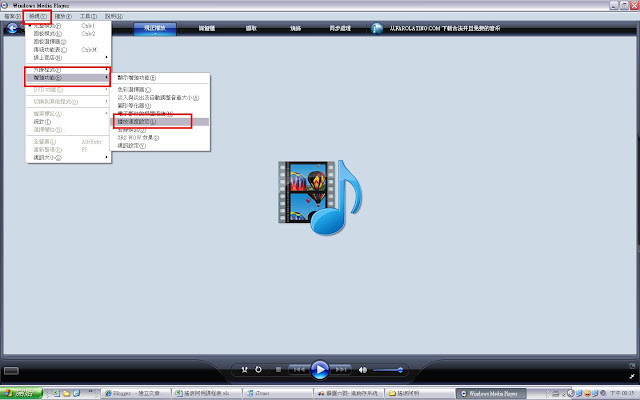The width and height of the screenshot is (640, 400).
Task: Click Windows Media Player taskbar button
Action: pos(490,393)
